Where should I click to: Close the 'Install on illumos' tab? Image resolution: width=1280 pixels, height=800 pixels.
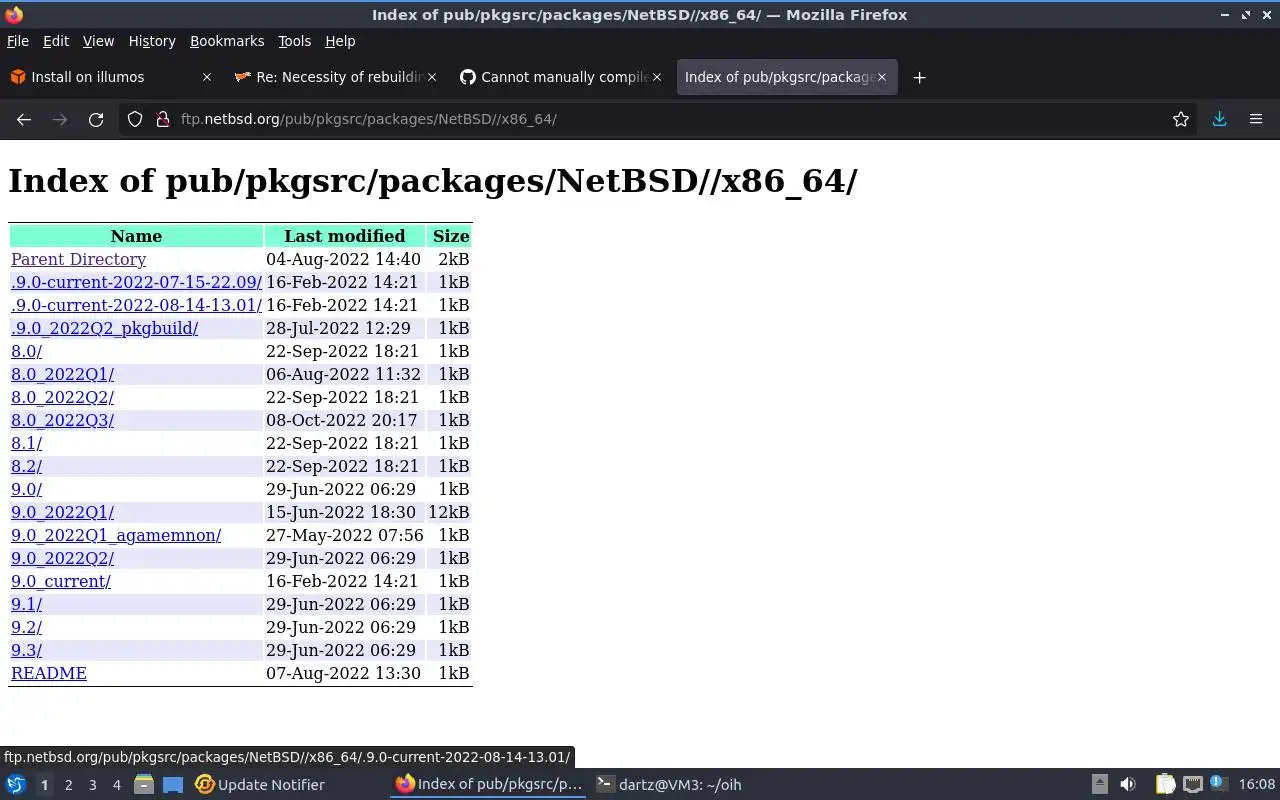tap(207, 77)
